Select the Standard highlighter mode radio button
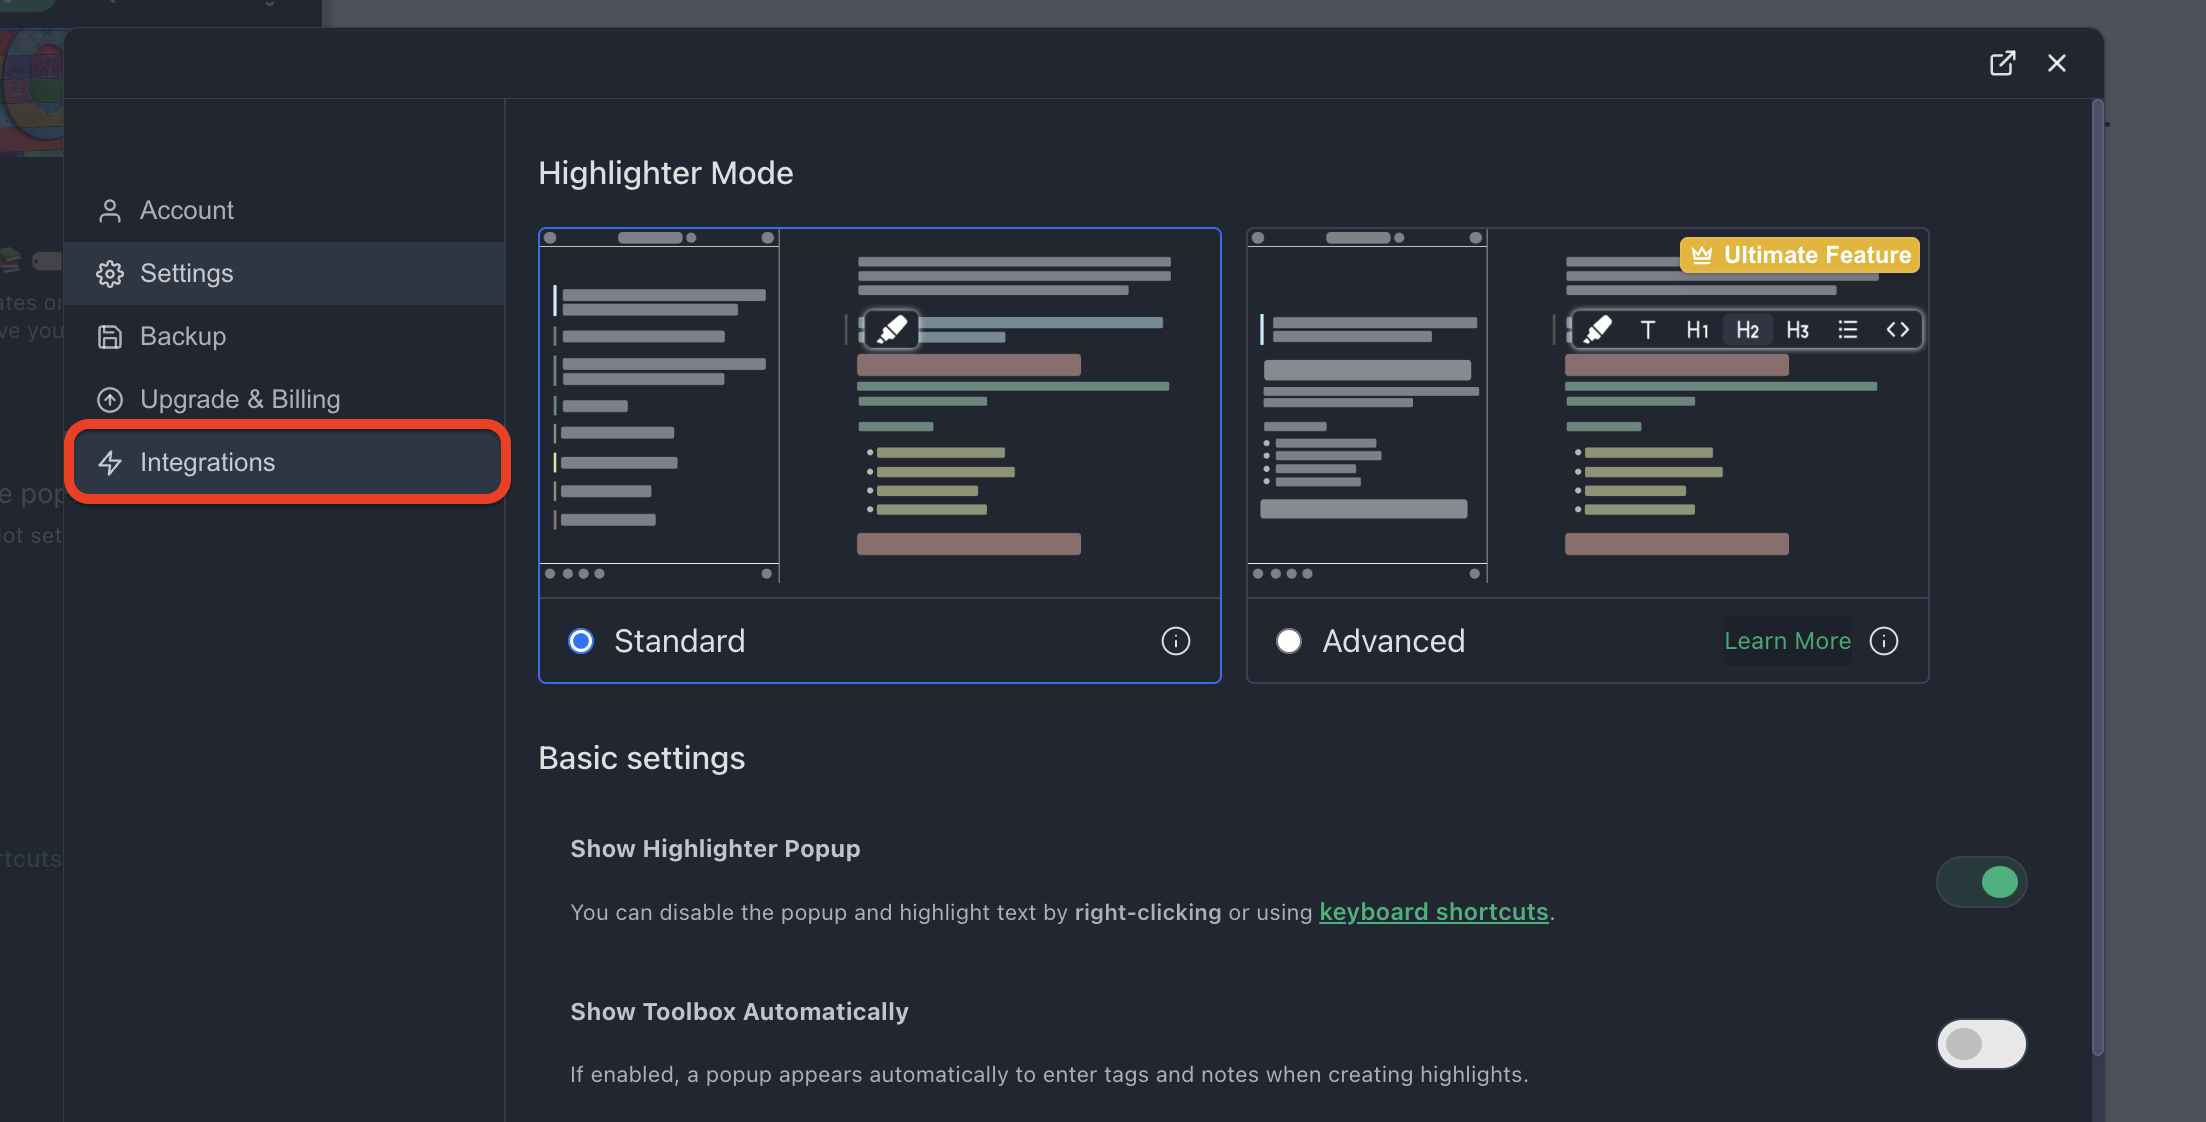This screenshot has width=2206, height=1122. [581, 641]
